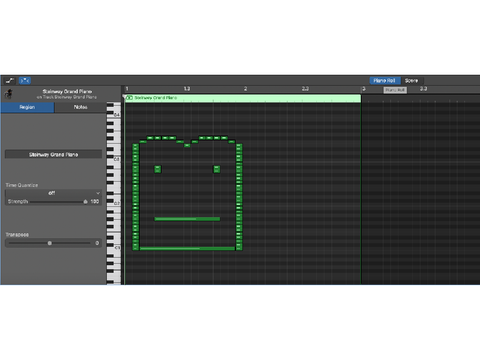Screen dimensions: 480x360
Task: Click the grand piano instrument icon
Action: coord(8,94)
